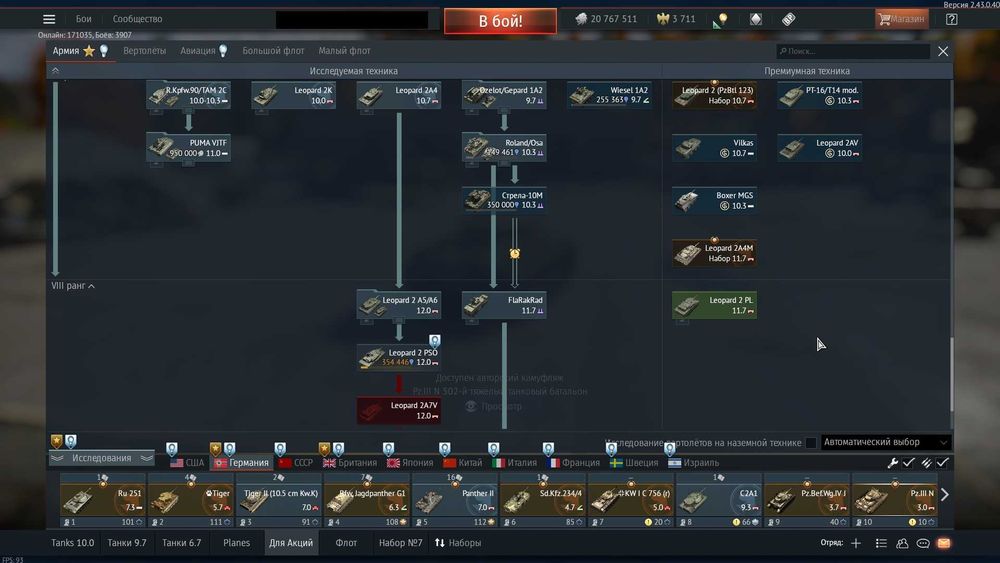Screen dimensions: 1000x563
Task: Click the clock icon below Стрела-10М
Action: [515, 254]
